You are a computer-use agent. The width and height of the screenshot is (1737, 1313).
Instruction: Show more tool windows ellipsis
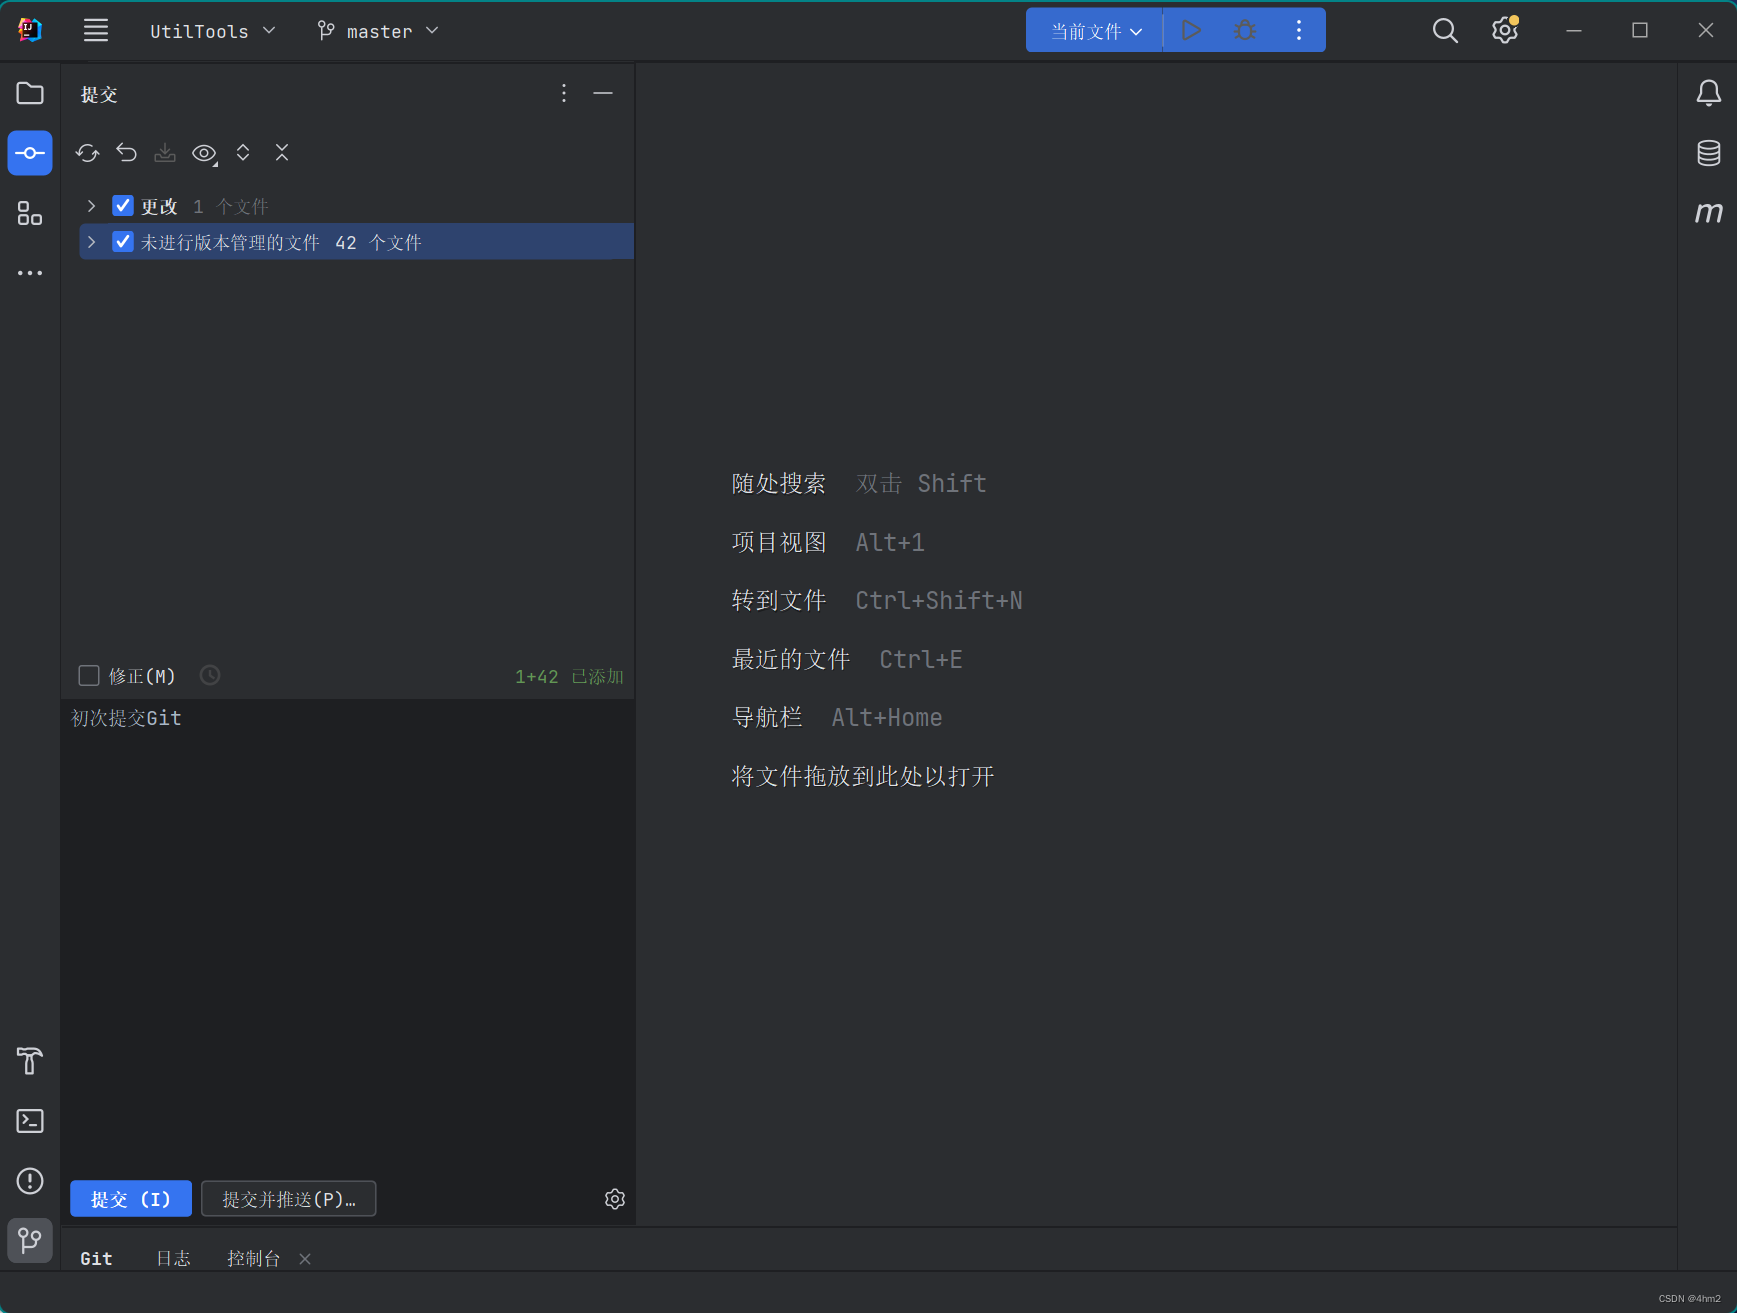pyautogui.click(x=30, y=273)
